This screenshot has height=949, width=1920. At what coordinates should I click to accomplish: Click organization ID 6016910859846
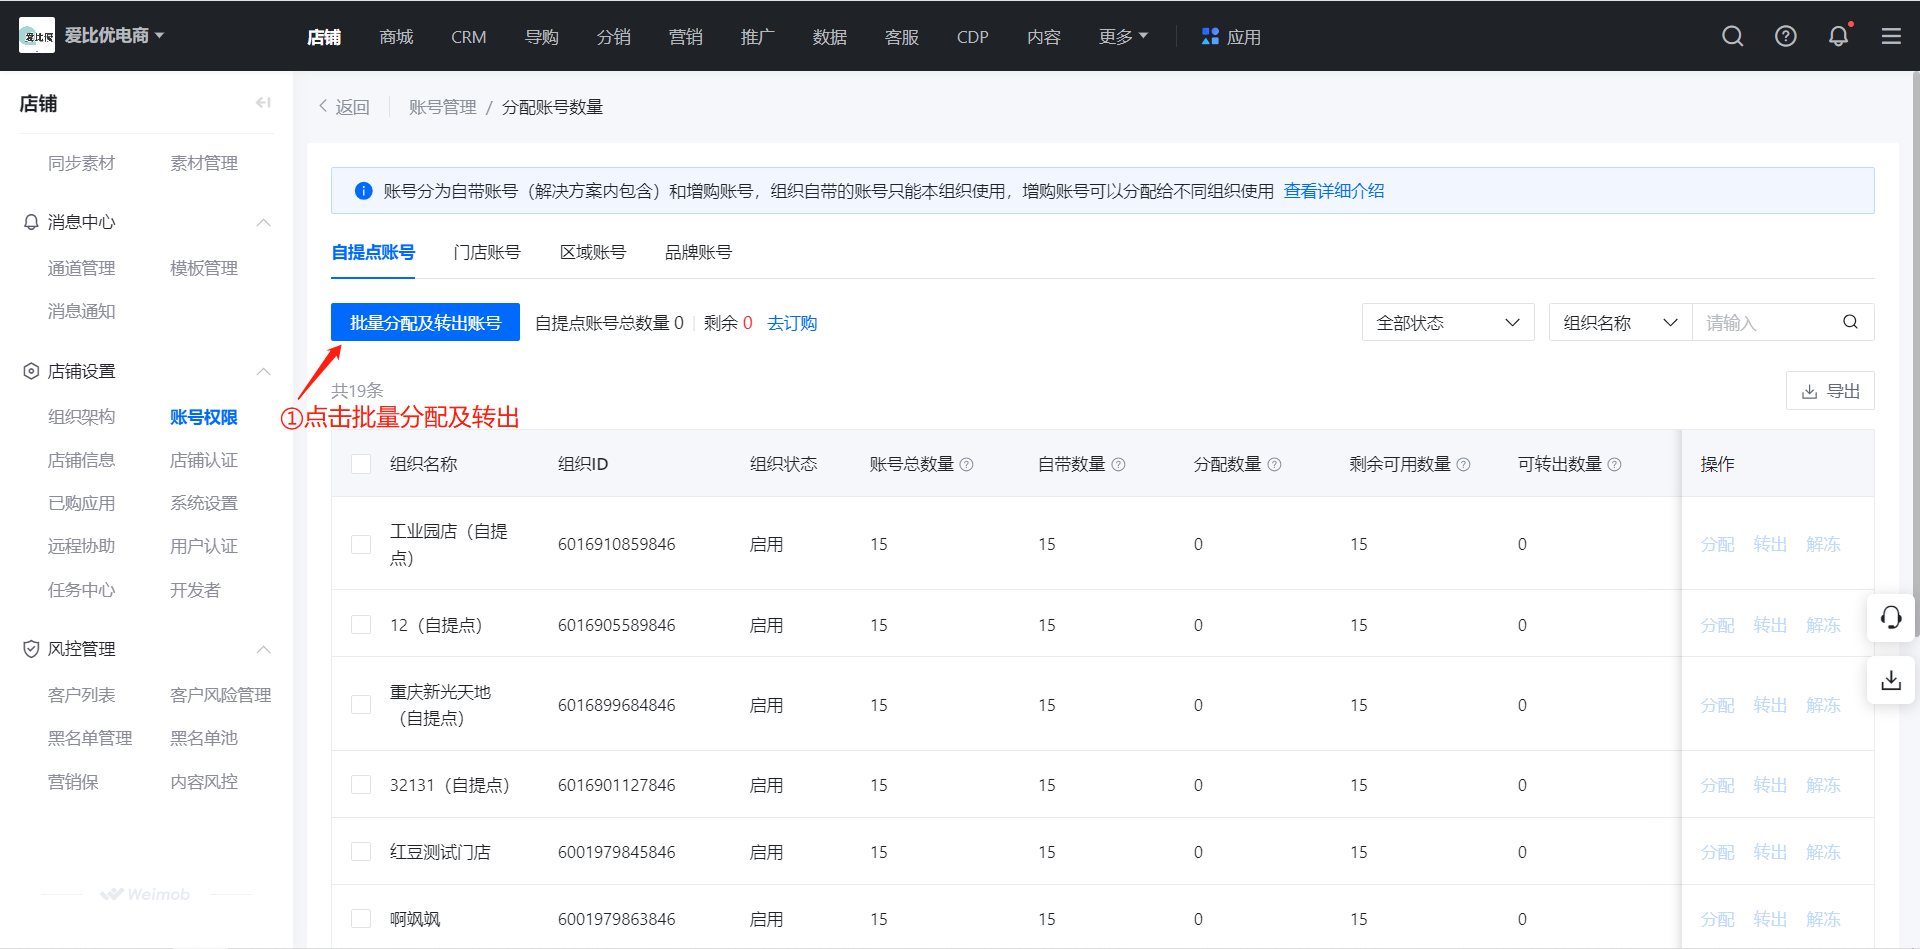pos(616,544)
